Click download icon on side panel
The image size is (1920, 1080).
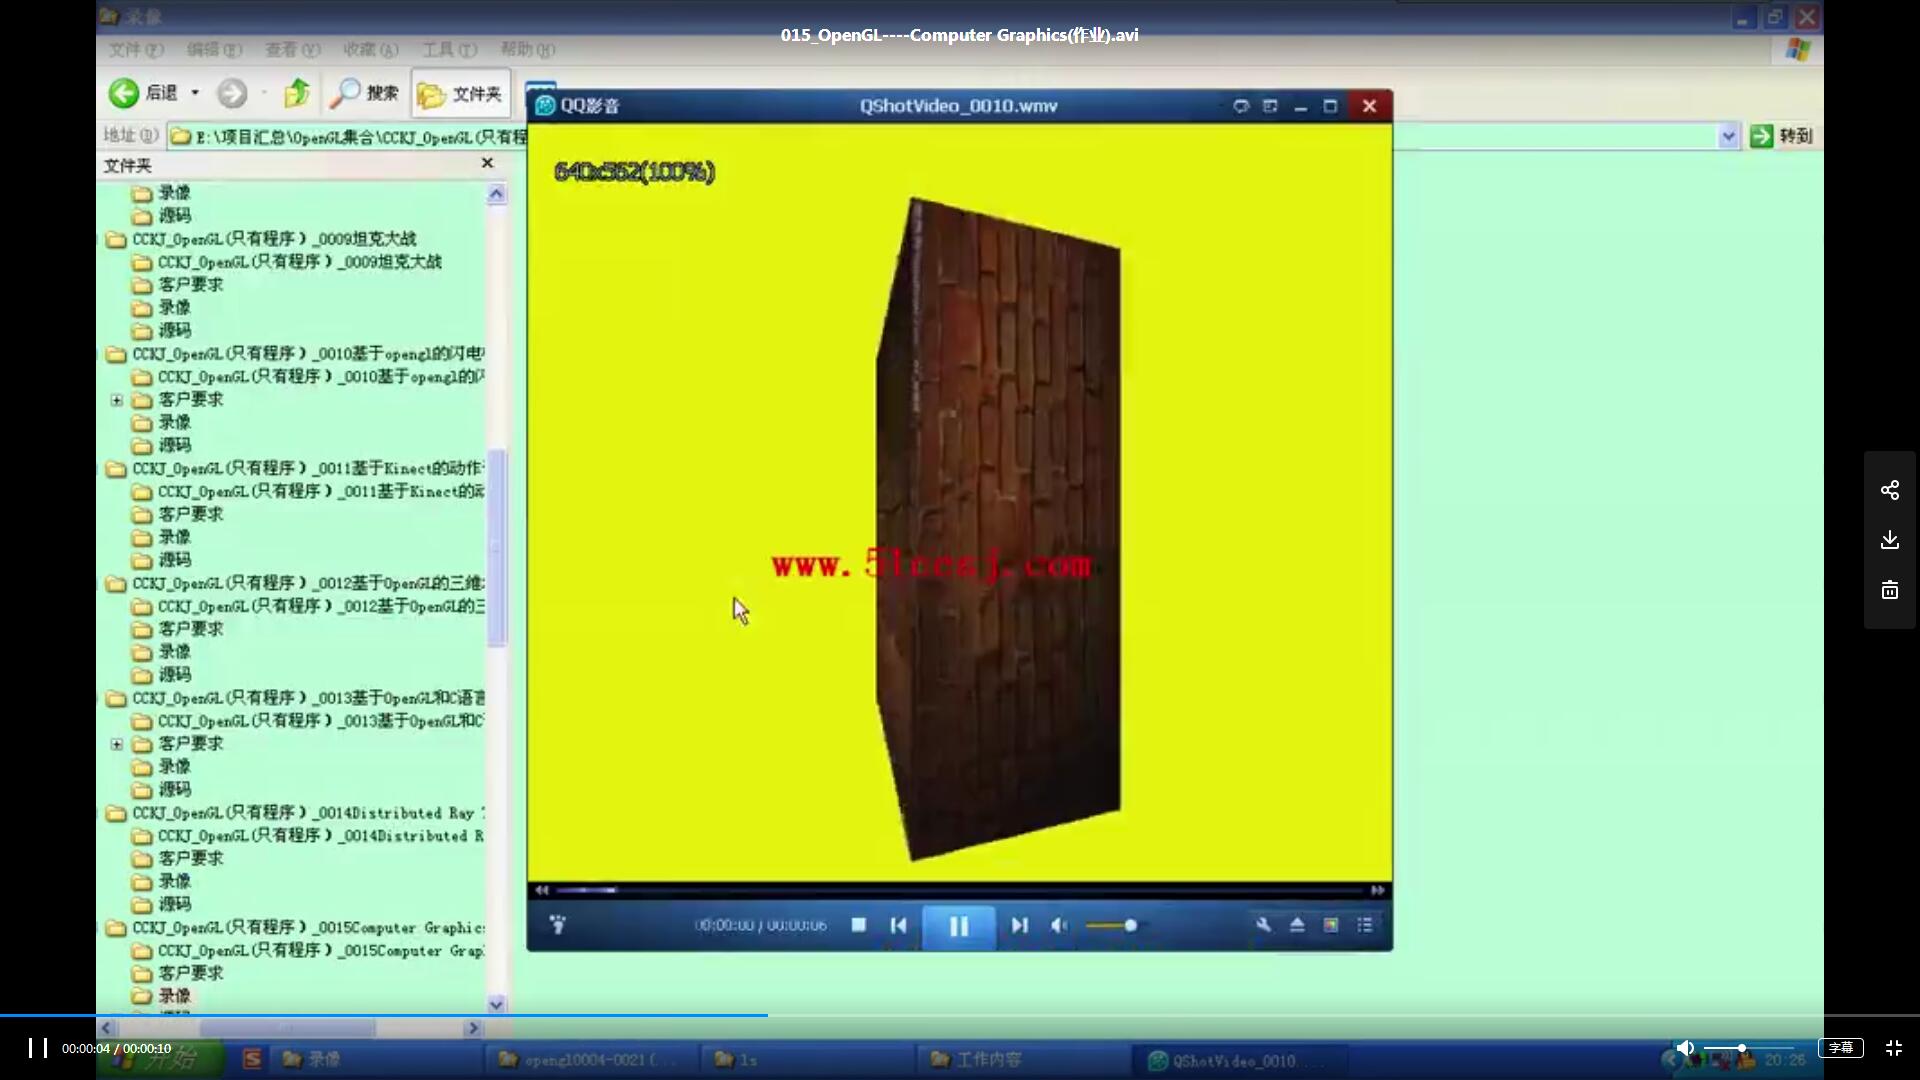(x=1890, y=540)
